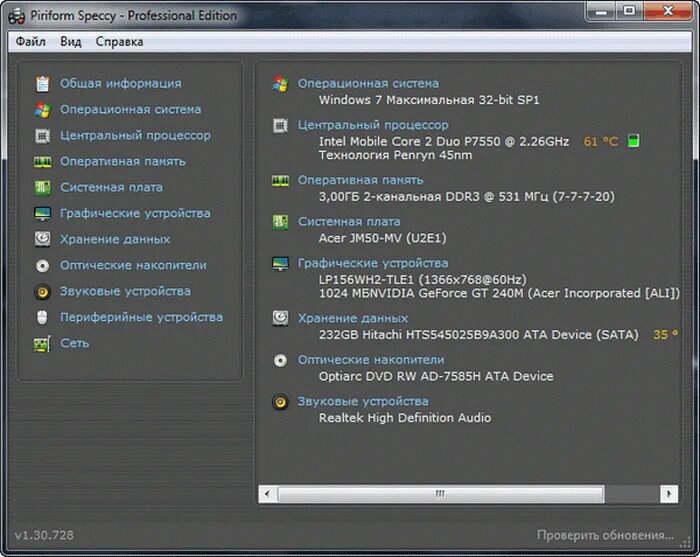This screenshot has height=557, width=700.
Task: Open Хранение данных heading link in summary
Action: (x=353, y=318)
